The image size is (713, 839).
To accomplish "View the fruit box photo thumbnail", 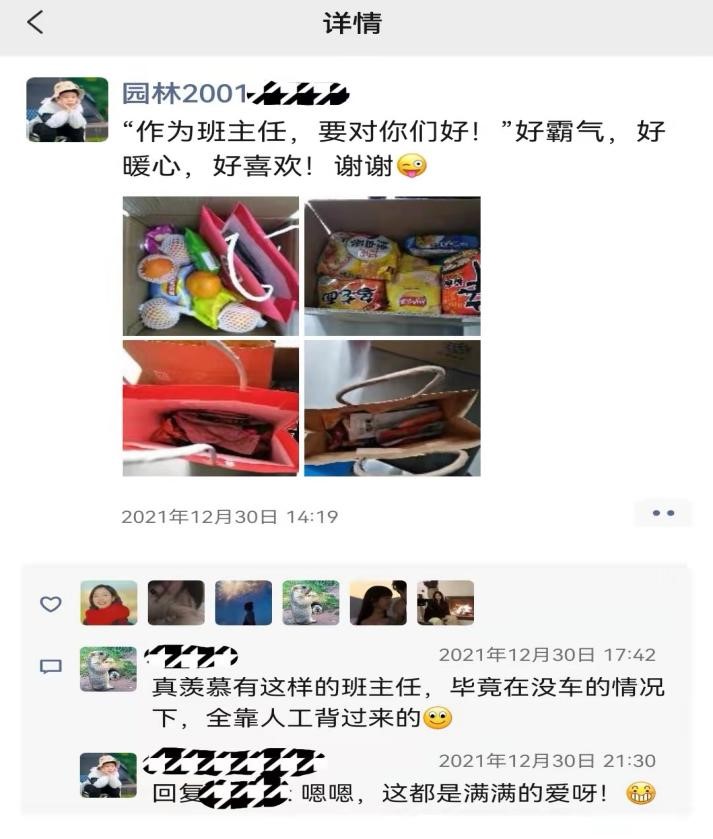I will click(211, 266).
